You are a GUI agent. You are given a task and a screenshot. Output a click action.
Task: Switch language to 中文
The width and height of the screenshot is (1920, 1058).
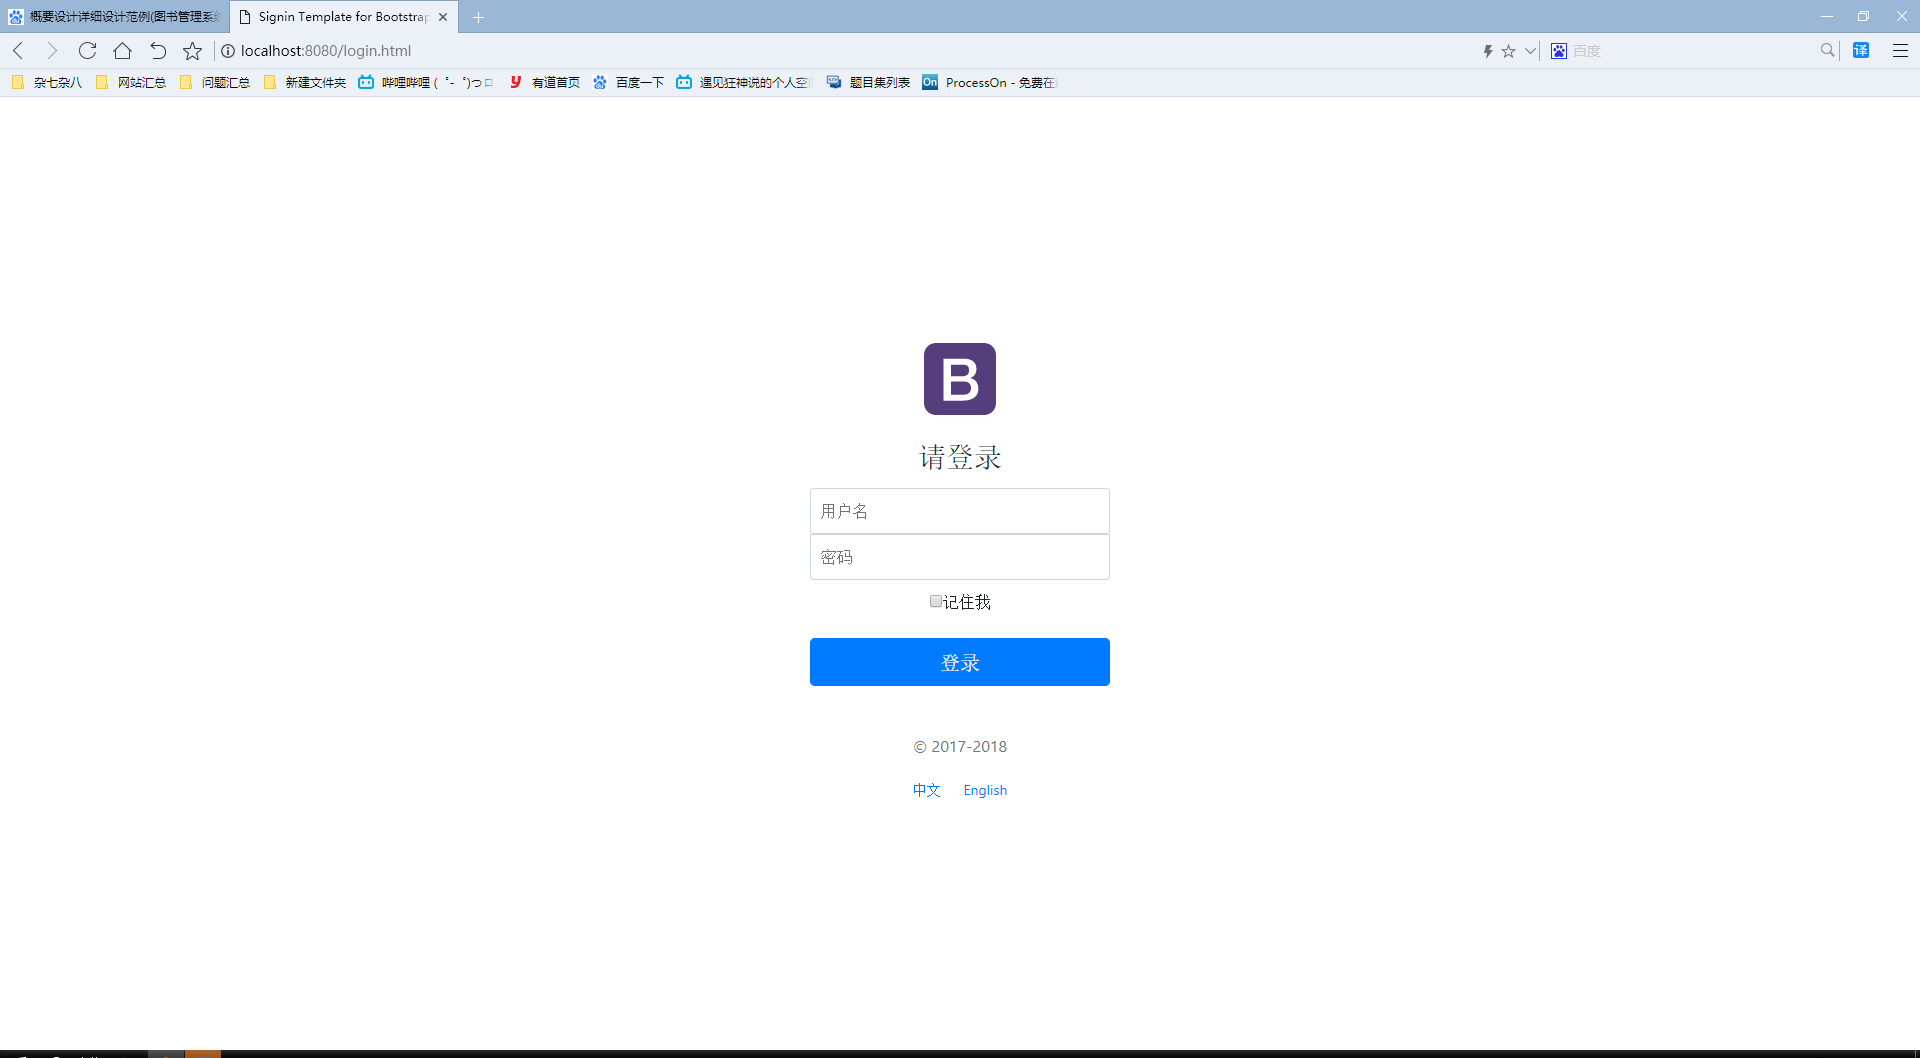[x=927, y=790]
